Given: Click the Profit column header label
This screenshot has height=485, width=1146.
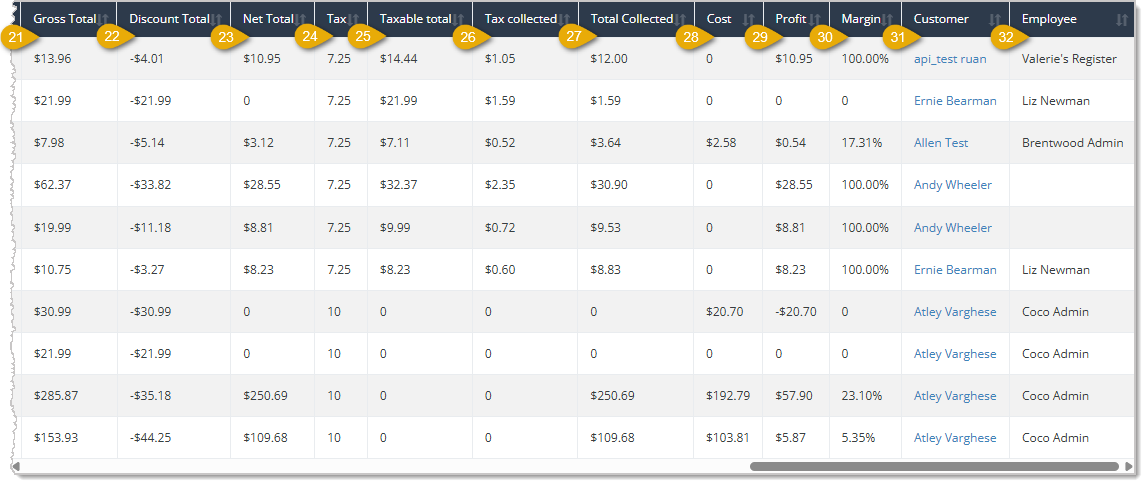Looking at the screenshot, I should pos(791,19).
